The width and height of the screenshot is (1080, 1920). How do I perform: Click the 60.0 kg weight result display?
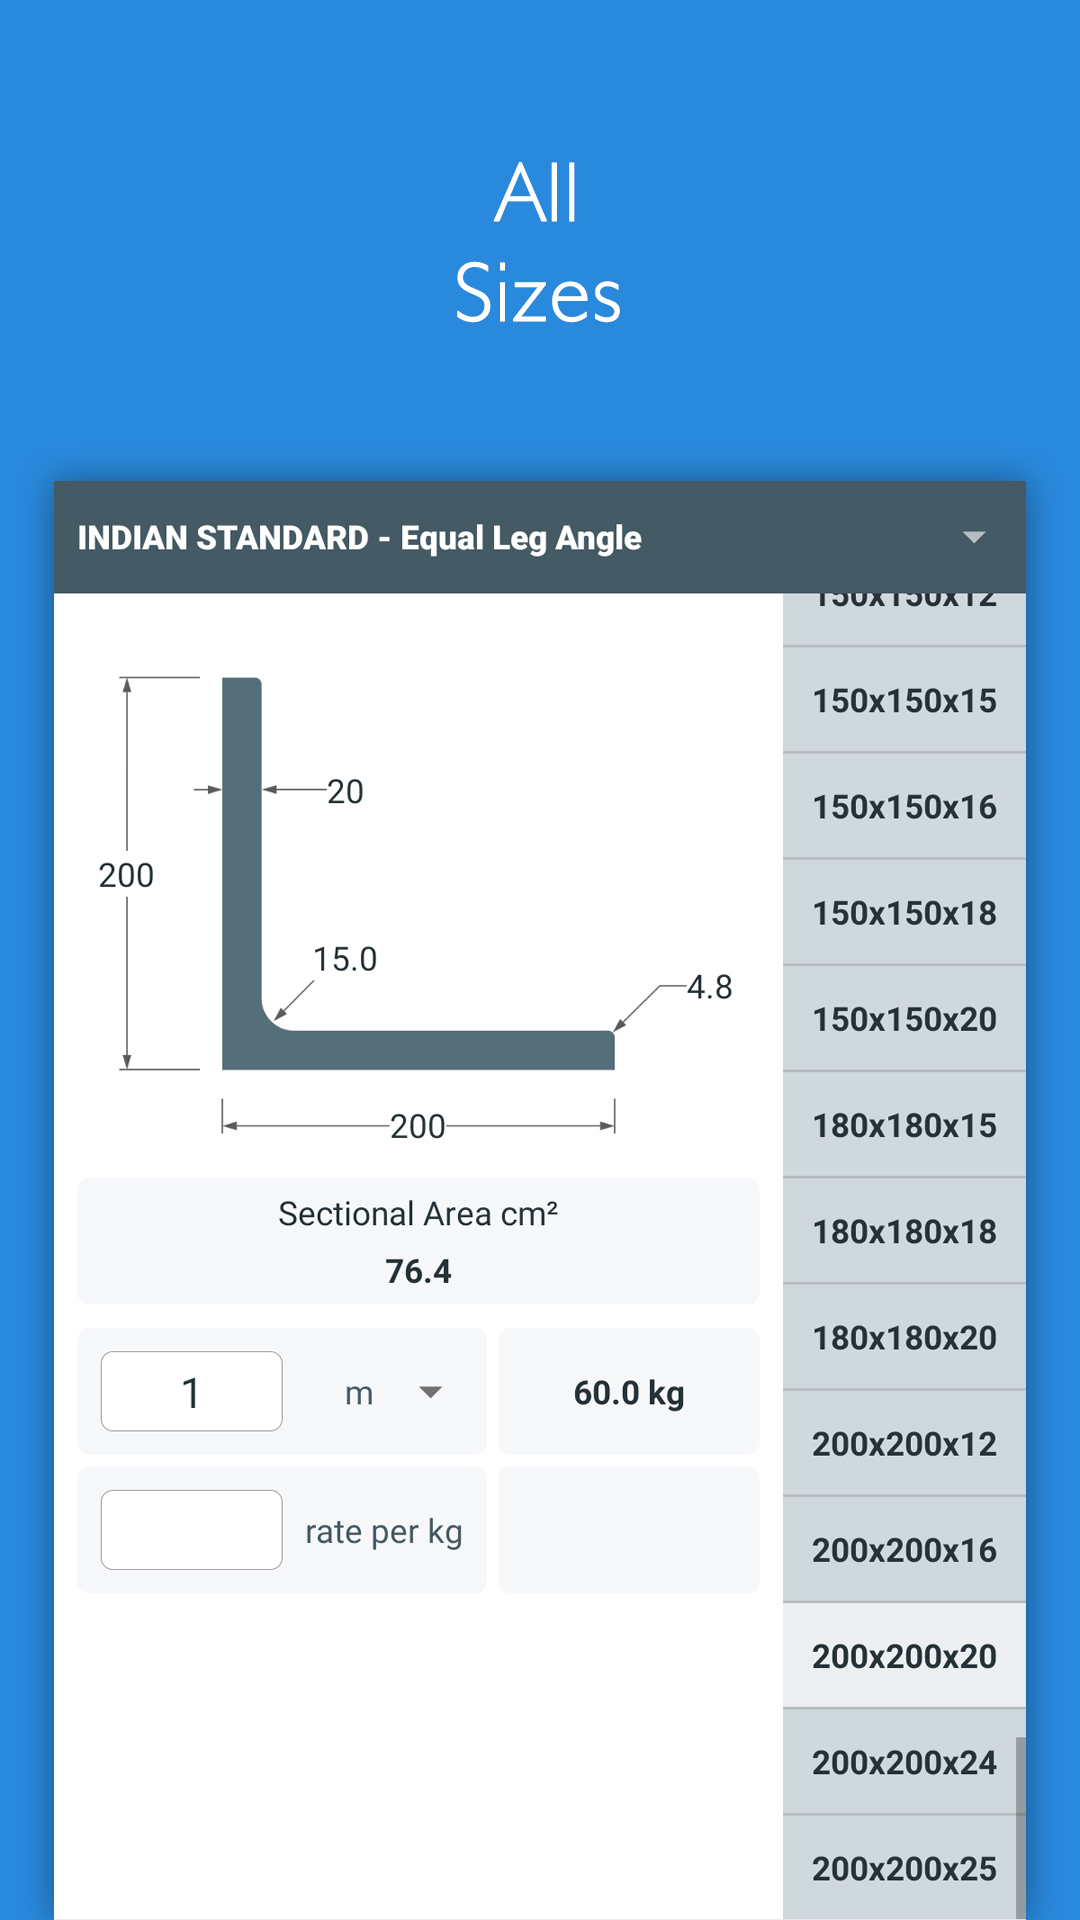[x=628, y=1391]
